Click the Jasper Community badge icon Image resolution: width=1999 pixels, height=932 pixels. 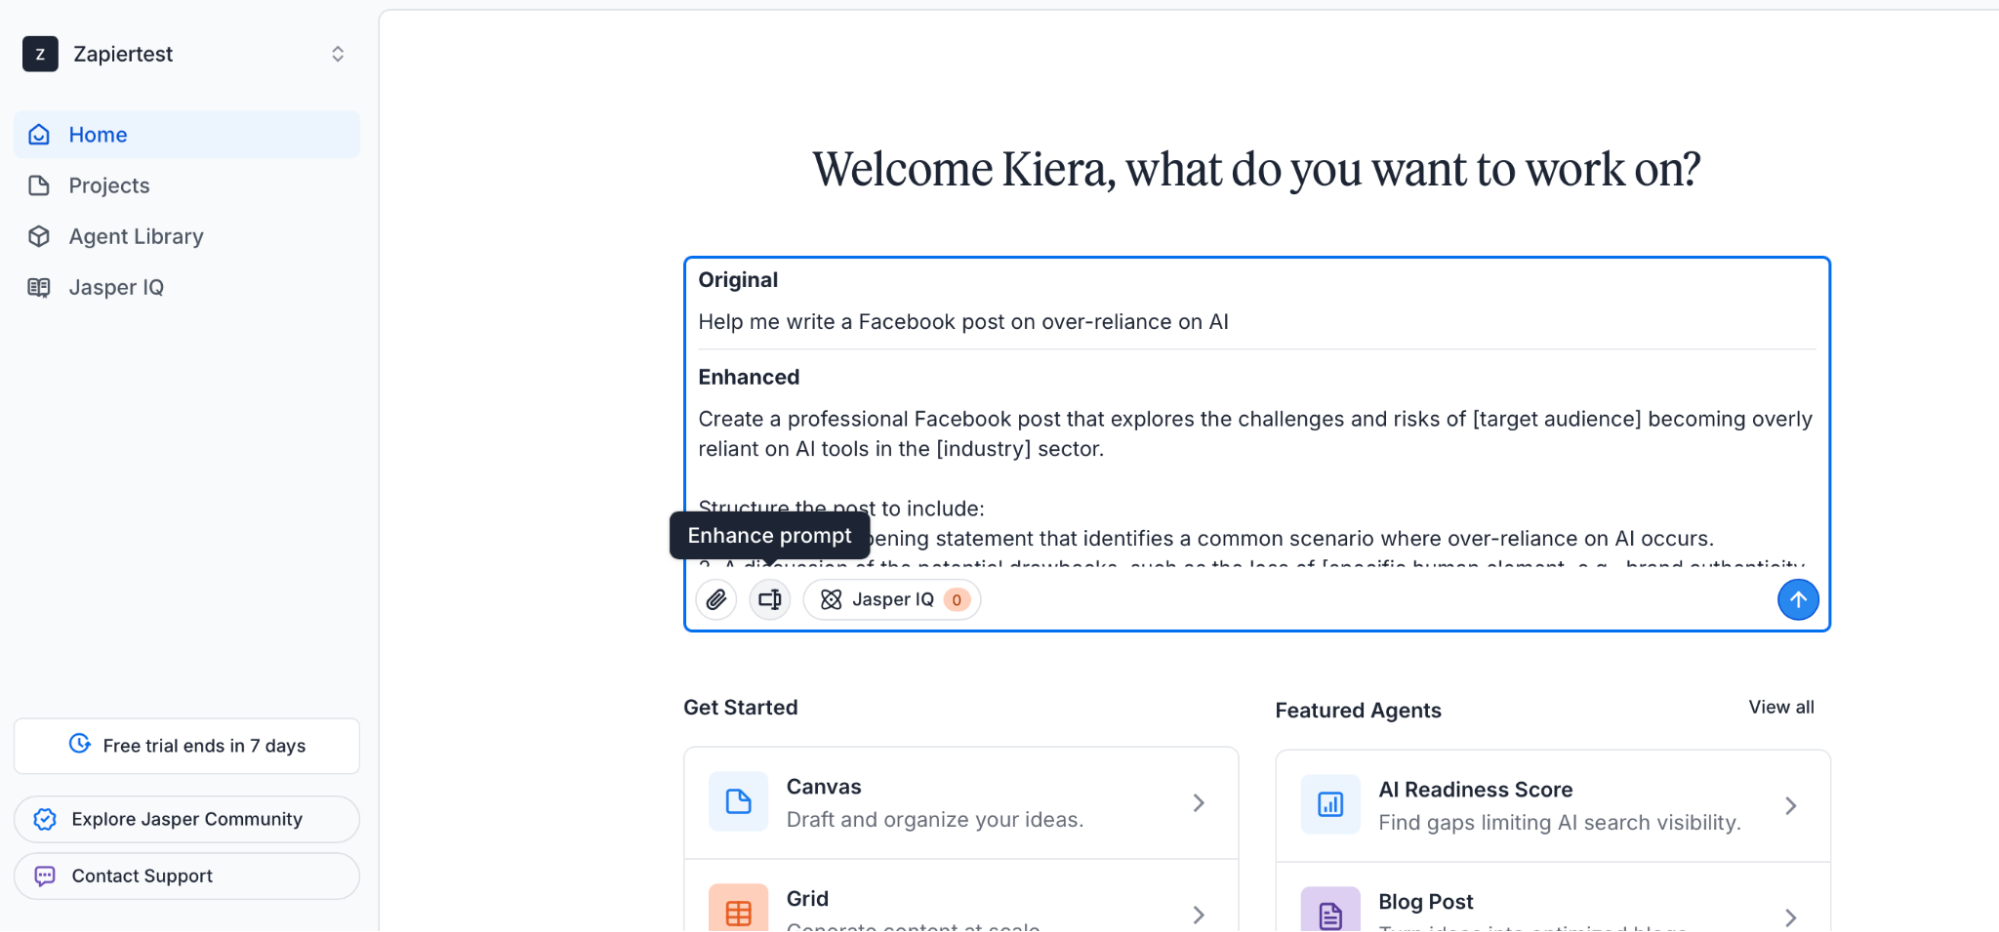45,820
